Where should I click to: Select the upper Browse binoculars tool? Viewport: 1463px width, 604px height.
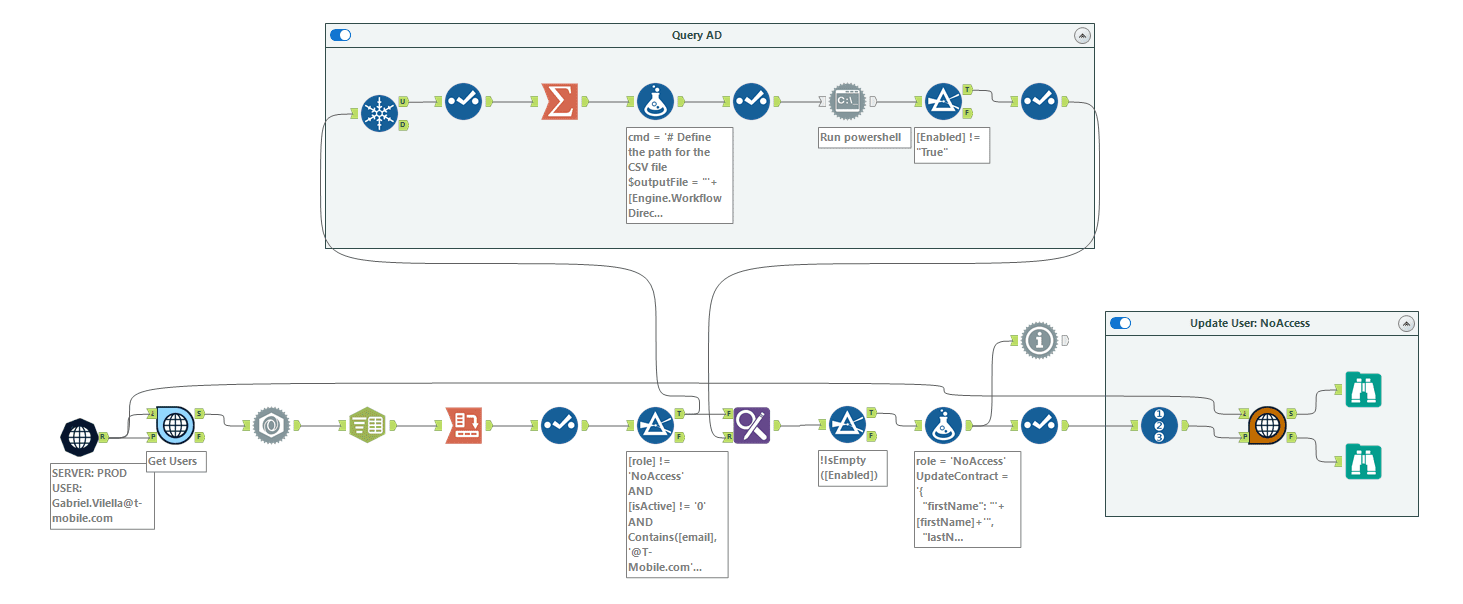pos(1362,388)
